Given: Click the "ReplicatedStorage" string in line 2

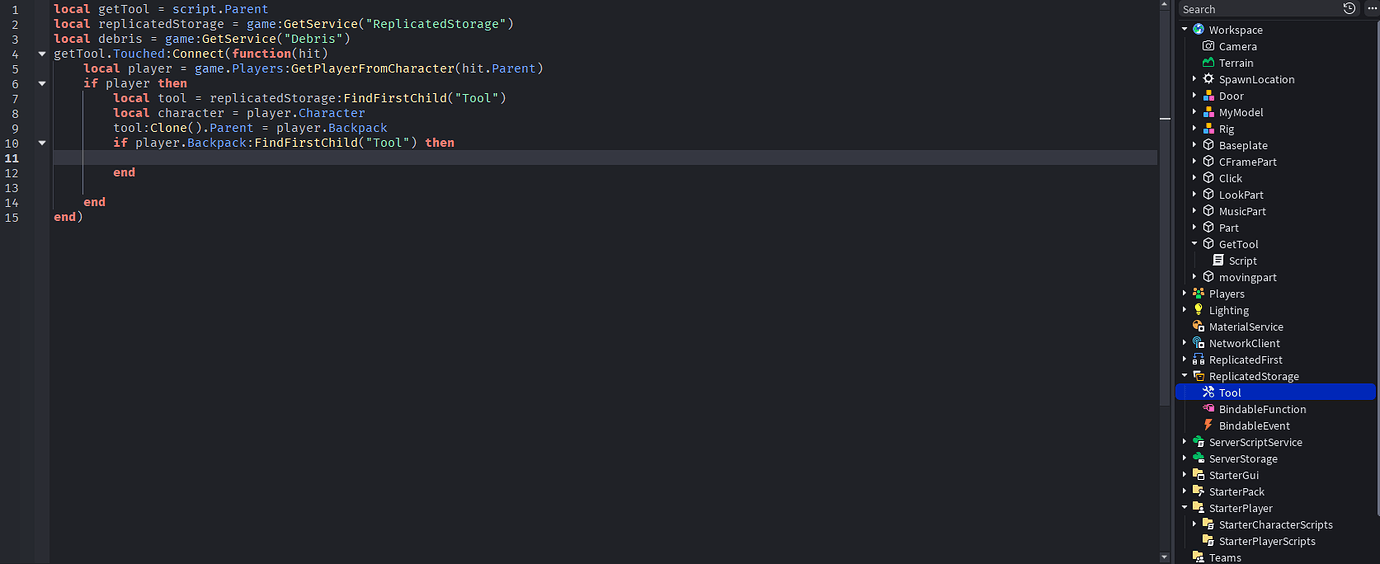Looking at the screenshot, I should 436,24.
